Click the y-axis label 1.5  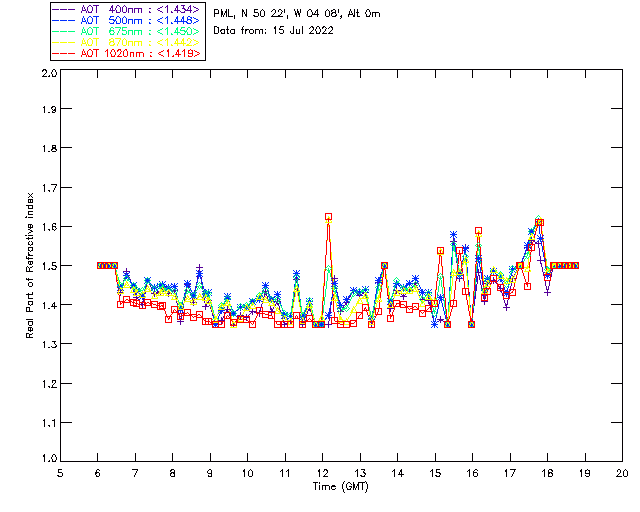(x=49, y=266)
